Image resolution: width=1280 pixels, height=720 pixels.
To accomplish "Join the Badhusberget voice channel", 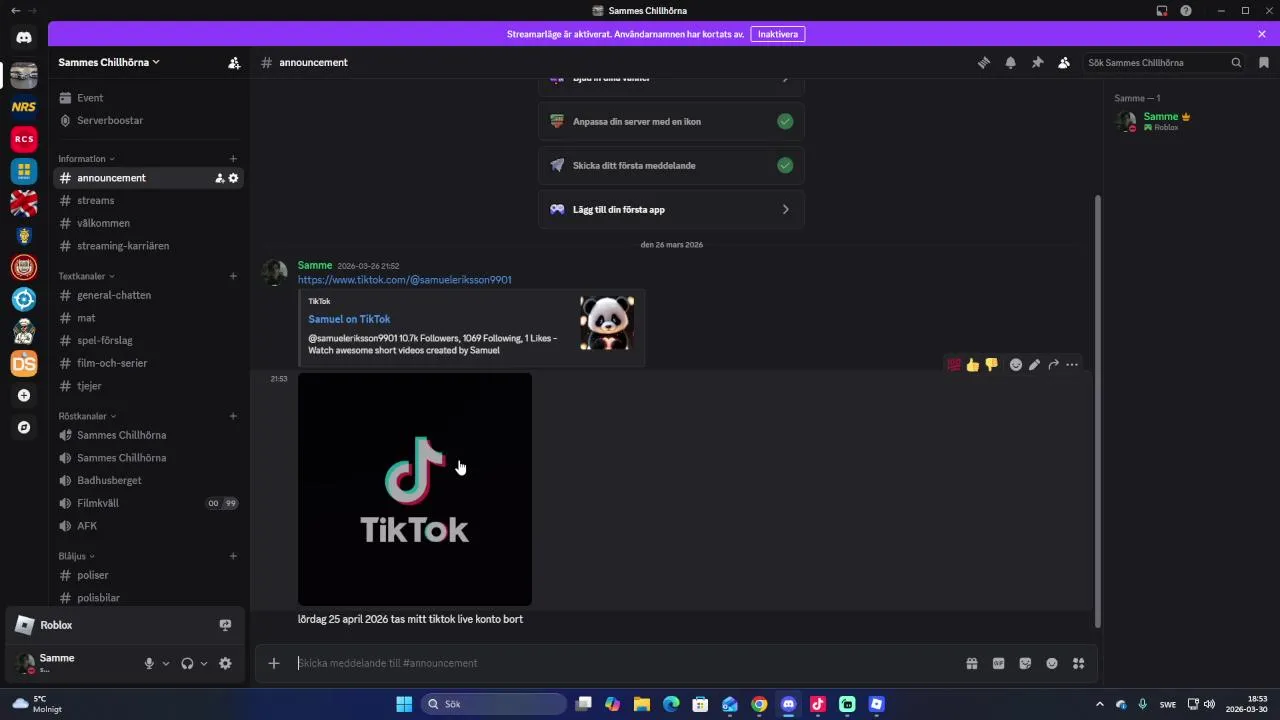I will pos(149,480).
